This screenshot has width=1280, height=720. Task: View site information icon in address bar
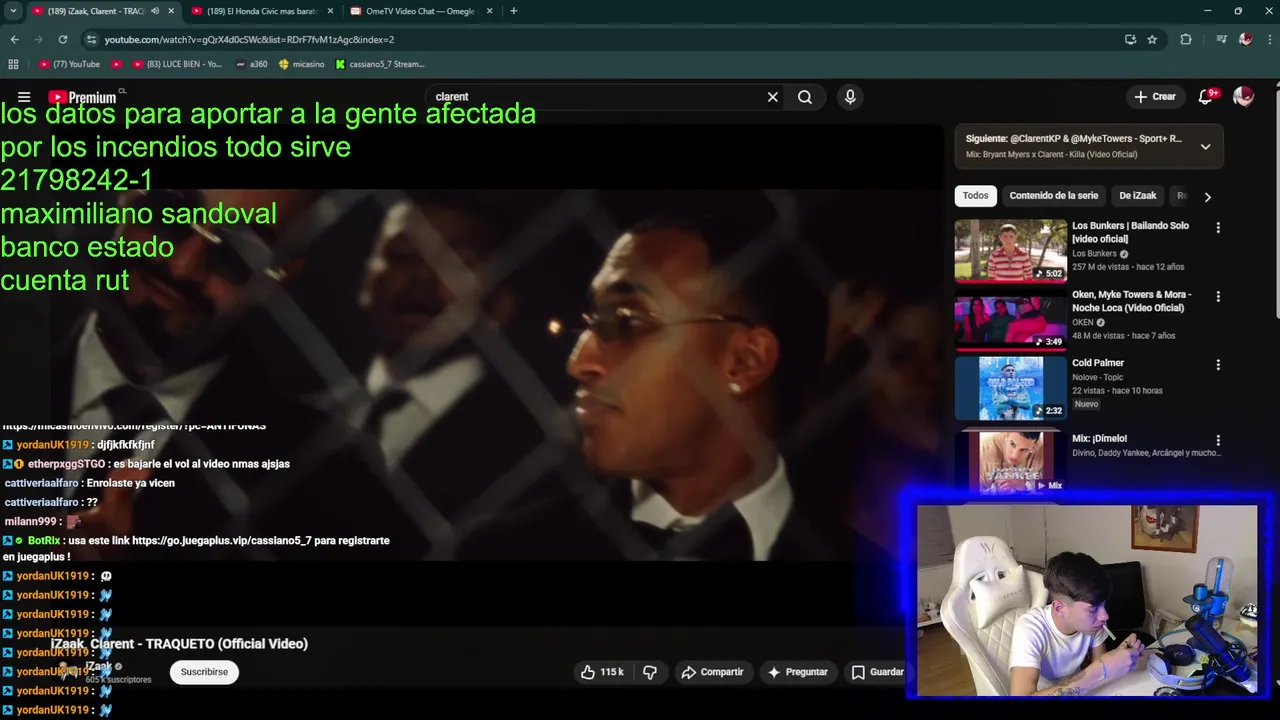[x=92, y=39]
